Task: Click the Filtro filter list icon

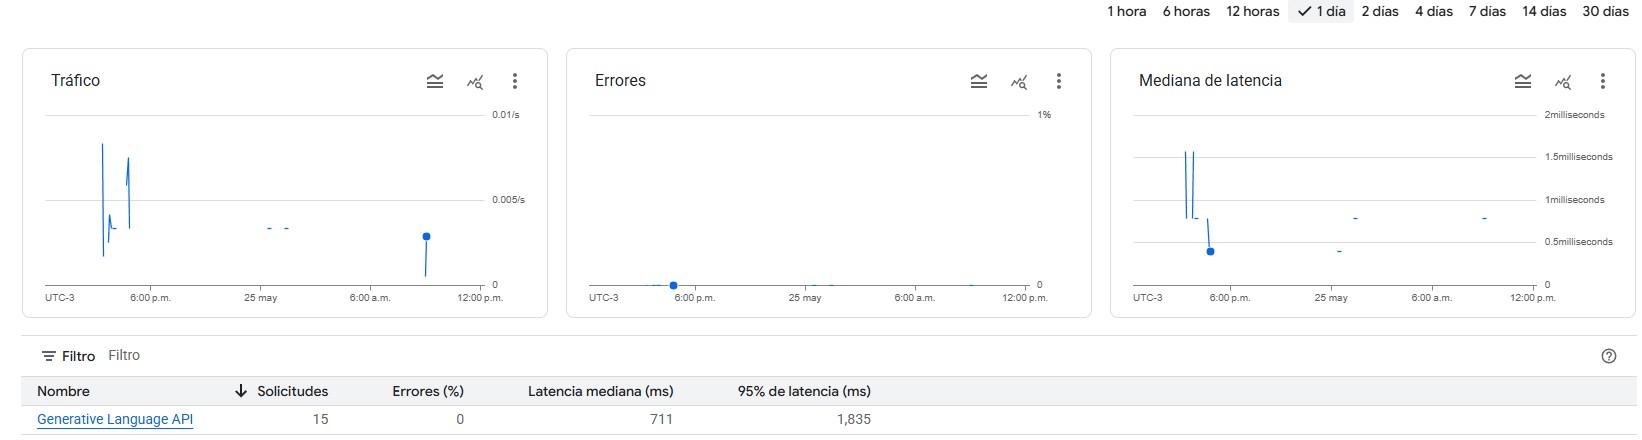Action: point(48,356)
